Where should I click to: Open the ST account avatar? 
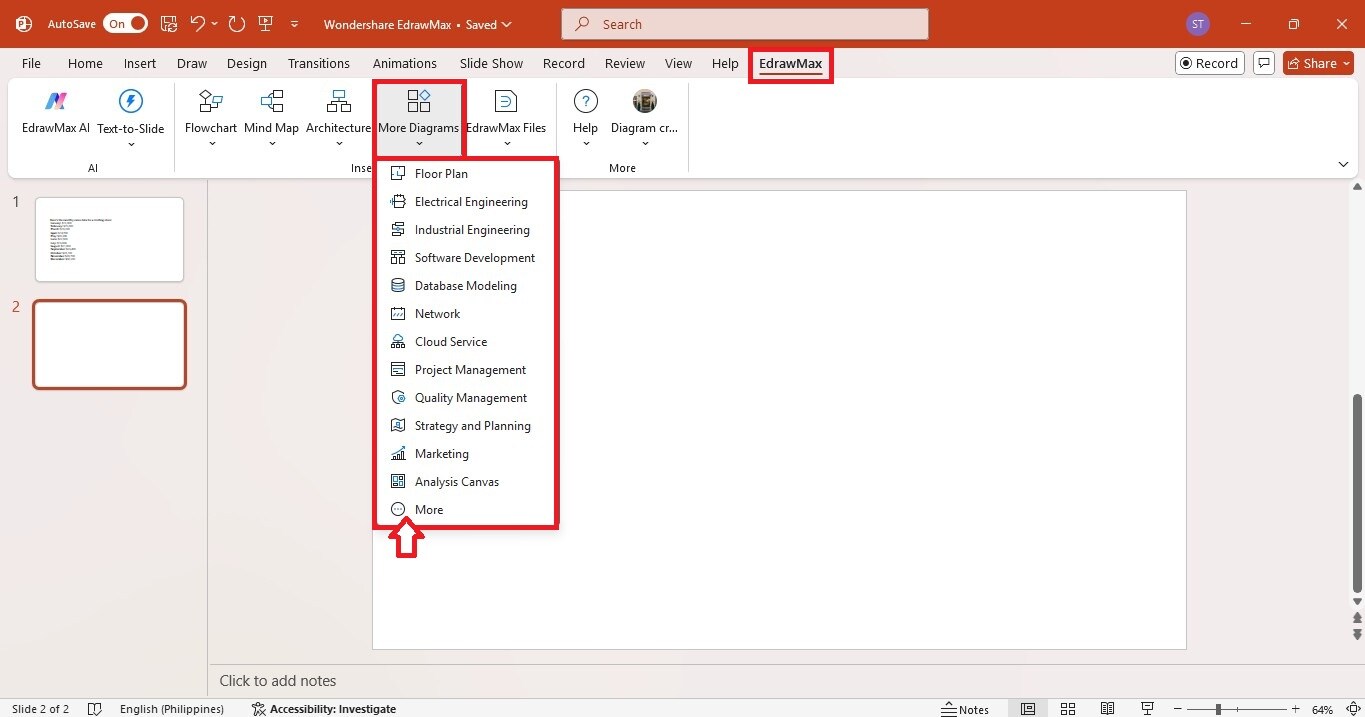point(1197,24)
